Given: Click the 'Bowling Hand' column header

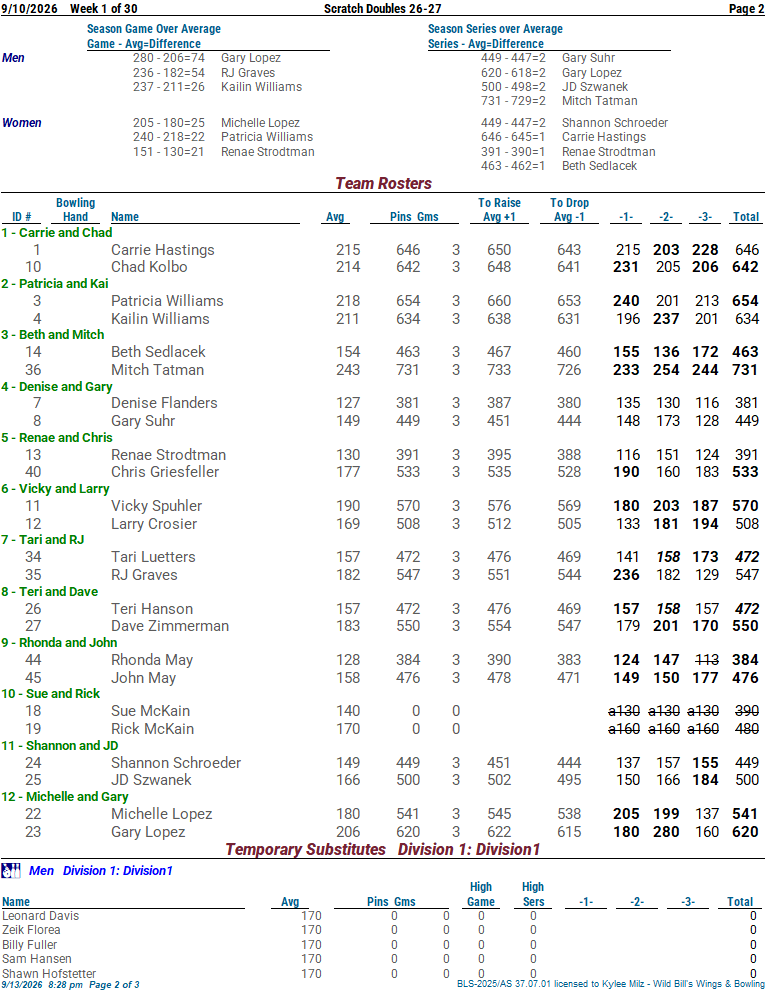Looking at the screenshot, I should [75, 210].
